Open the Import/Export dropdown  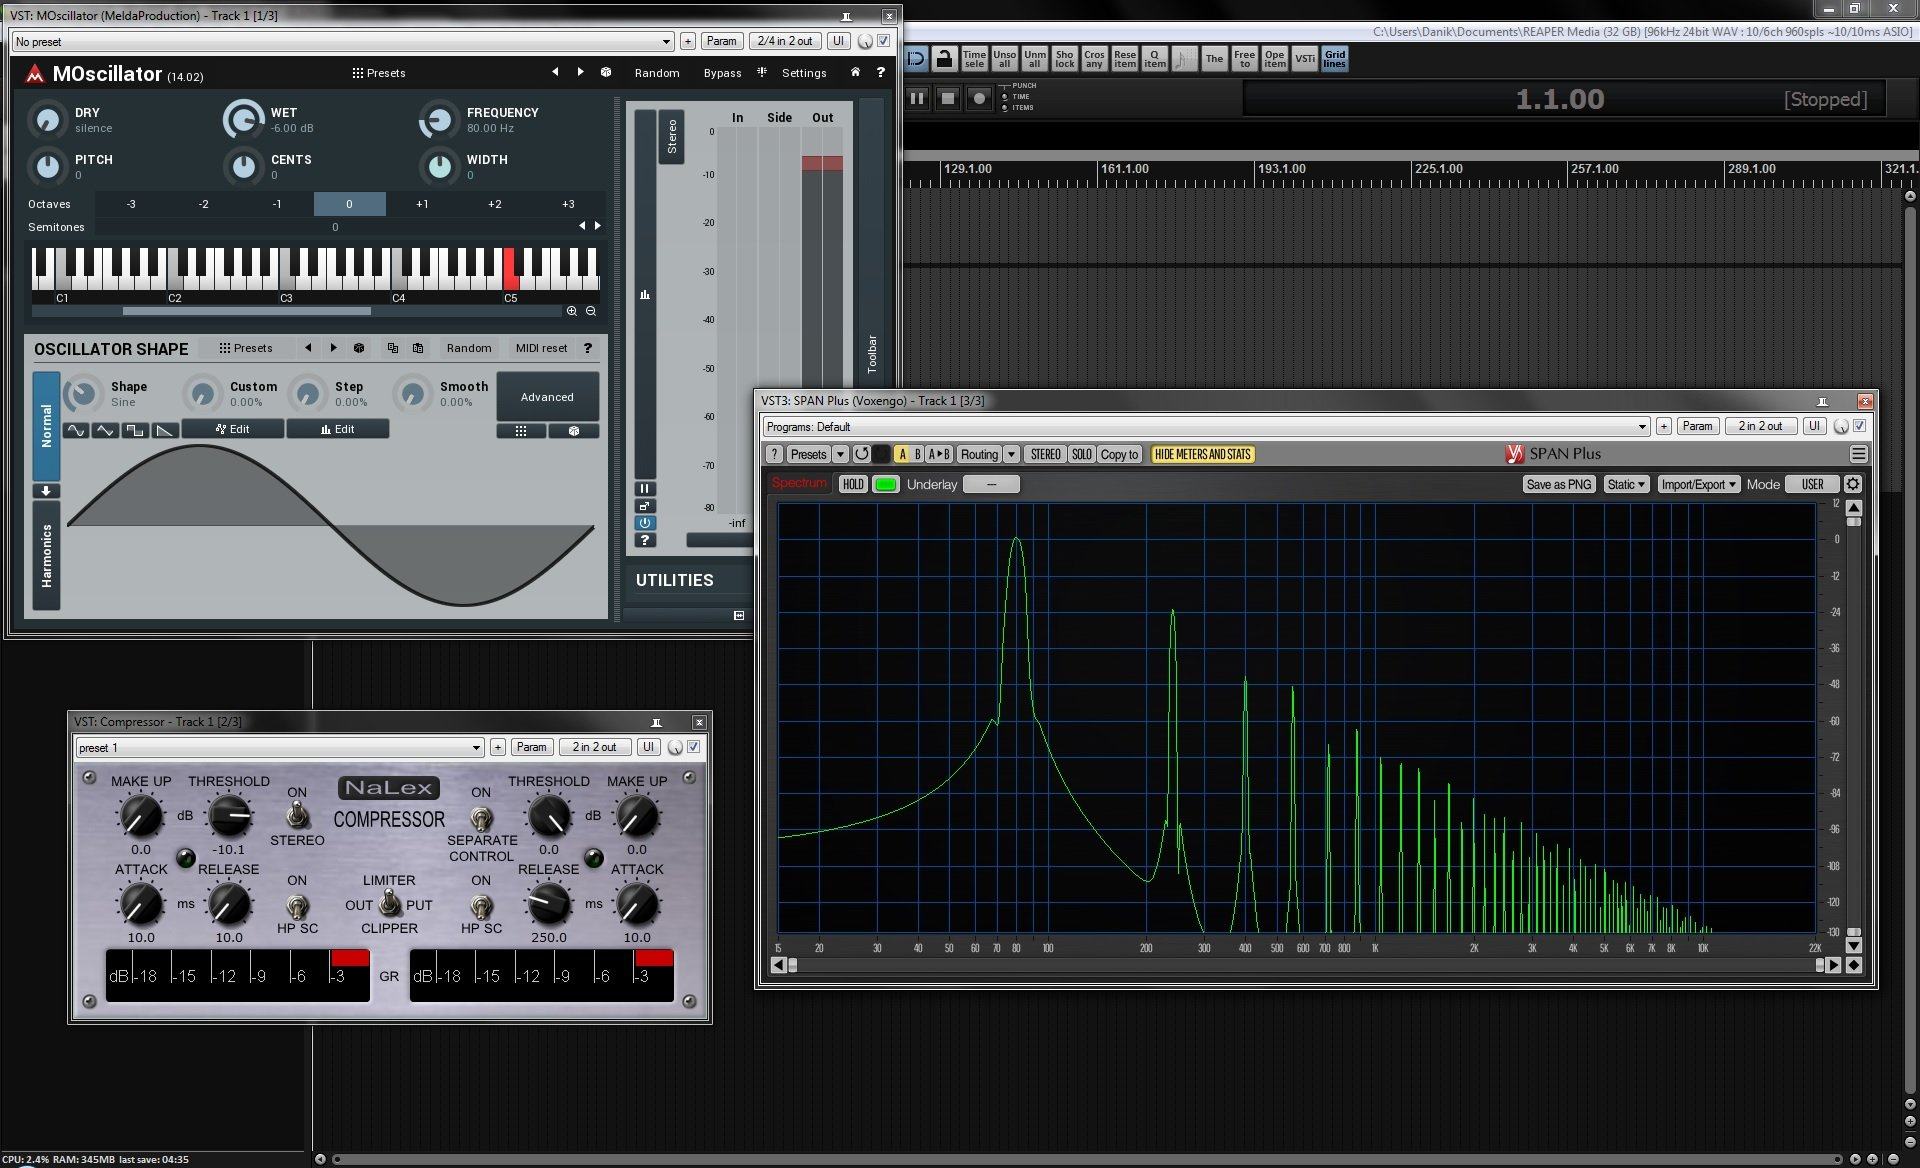point(1698,484)
